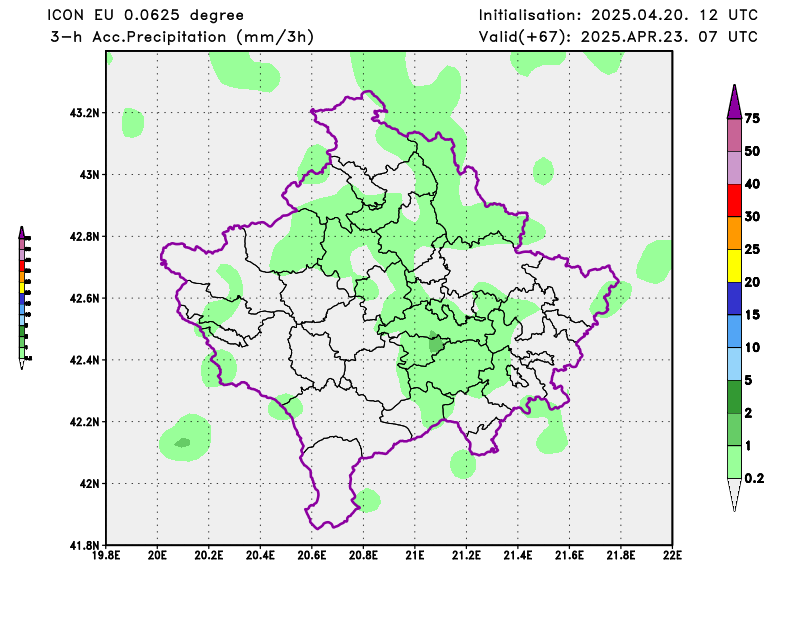The width and height of the screenshot is (800, 618).
Task: Click the darker green rain spot near 21.1E 42.45N
Action: tap(436, 343)
